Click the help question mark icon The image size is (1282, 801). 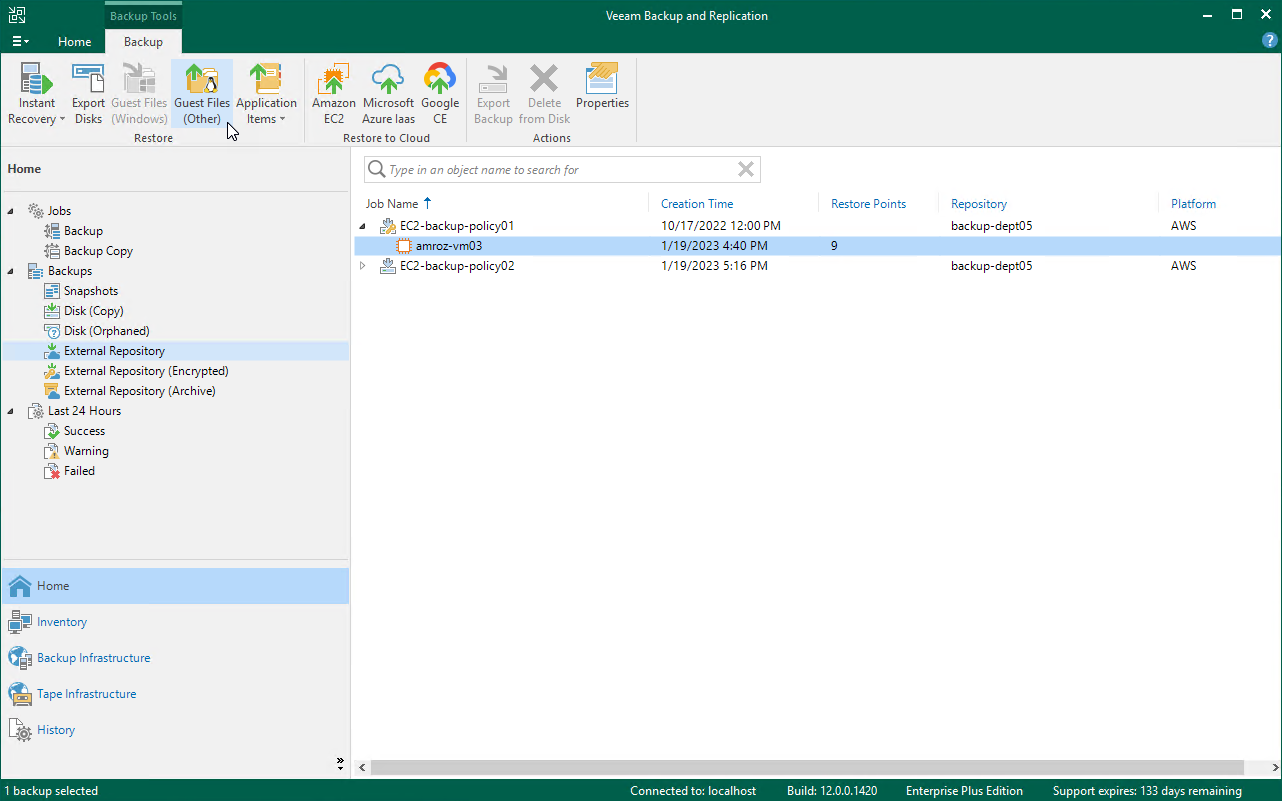1270,41
